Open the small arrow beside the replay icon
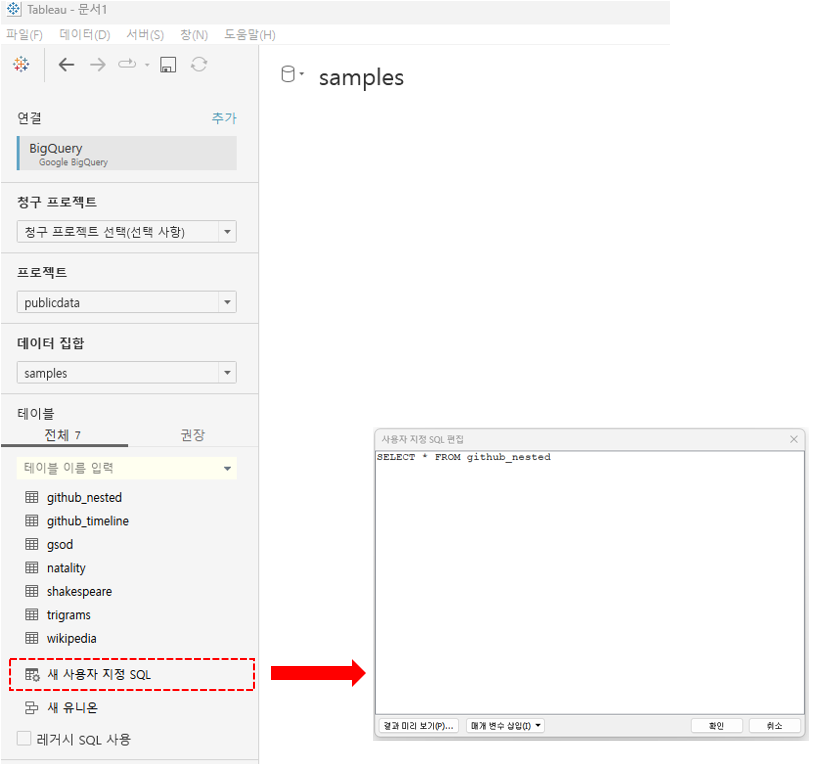This screenshot has width=815, height=764. [147, 65]
